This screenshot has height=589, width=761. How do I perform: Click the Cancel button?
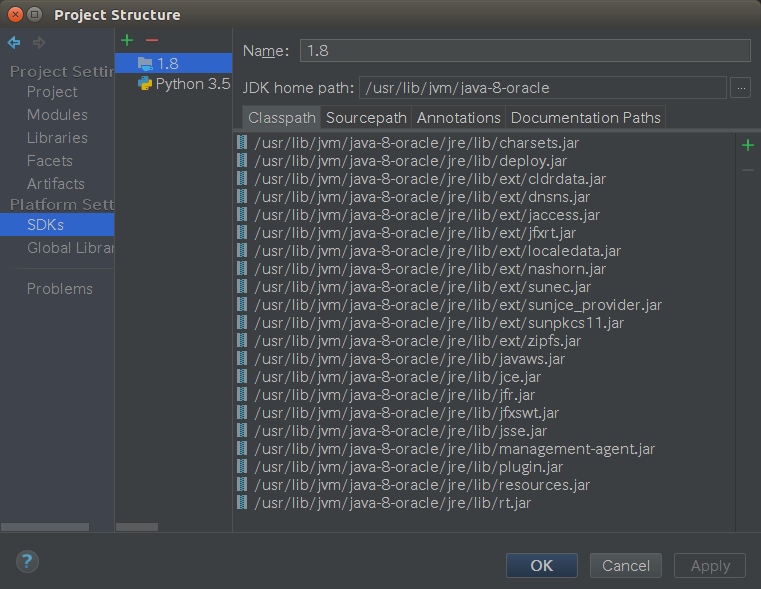[626, 565]
